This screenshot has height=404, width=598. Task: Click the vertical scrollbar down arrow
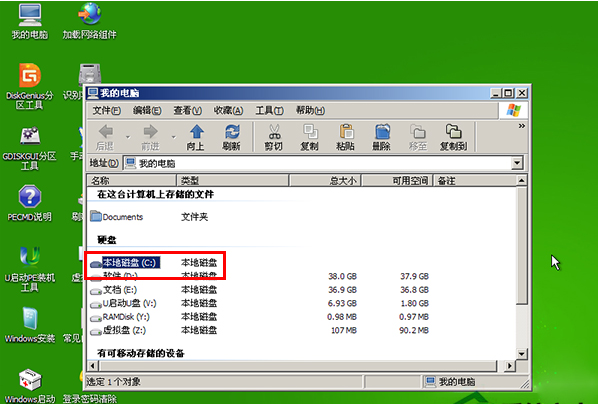click(521, 354)
